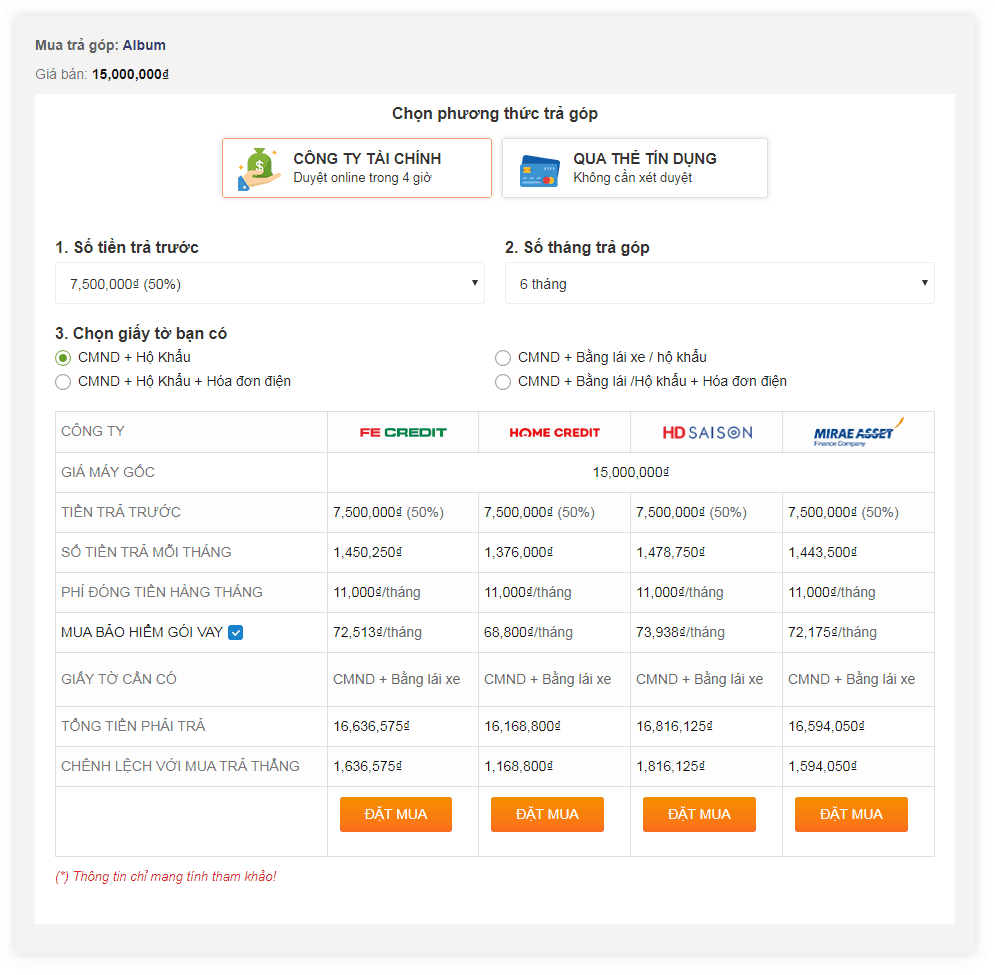Select CMND + Bằng lái xe / hộ khẩu
Image resolution: width=995 pixels, height=975 pixels.
click(503, 358)
